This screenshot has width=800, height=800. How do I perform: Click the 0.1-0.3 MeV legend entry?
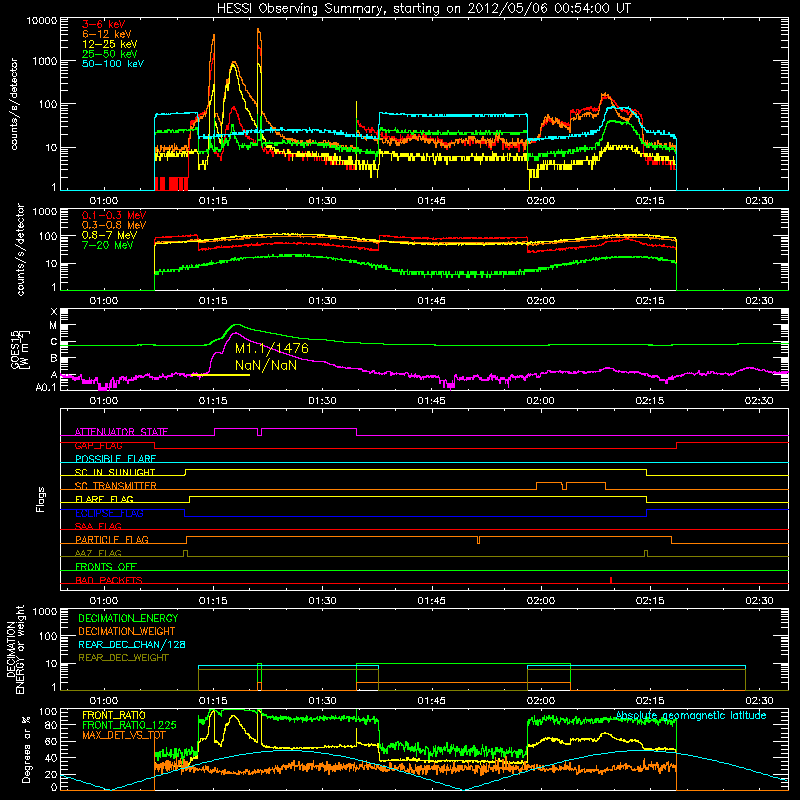point(114,215)
